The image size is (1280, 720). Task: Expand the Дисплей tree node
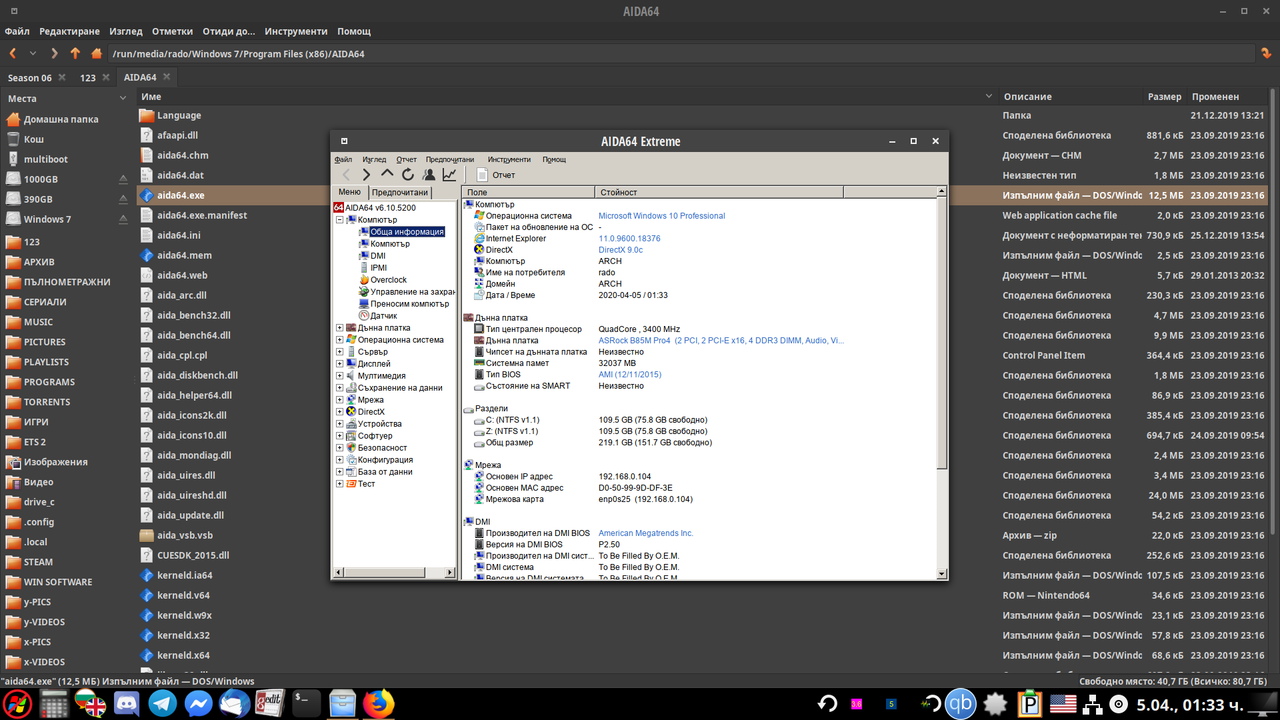click(340, 364)
